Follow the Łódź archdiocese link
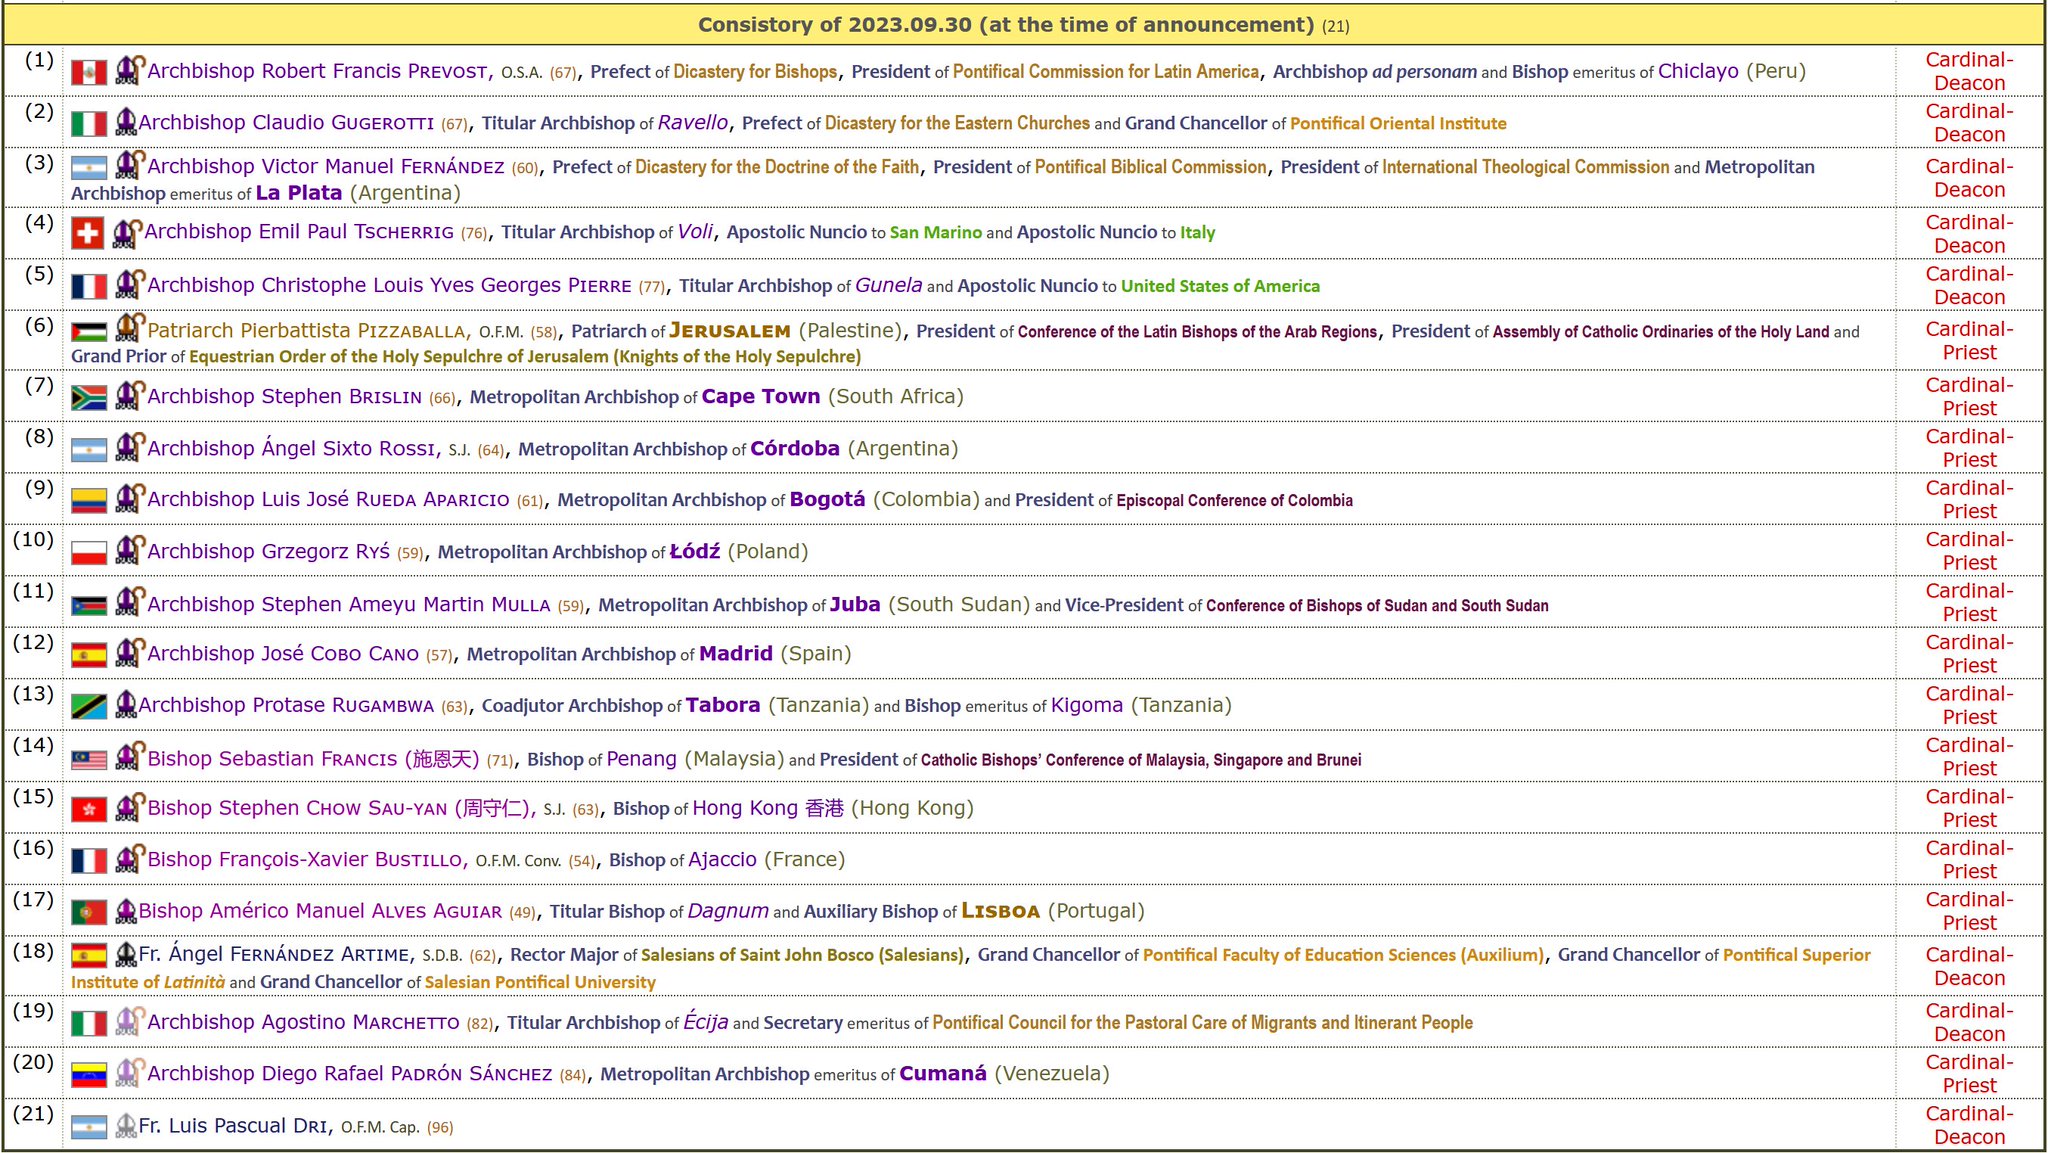Viewport: 2048px width, 1153px height. 694,551
